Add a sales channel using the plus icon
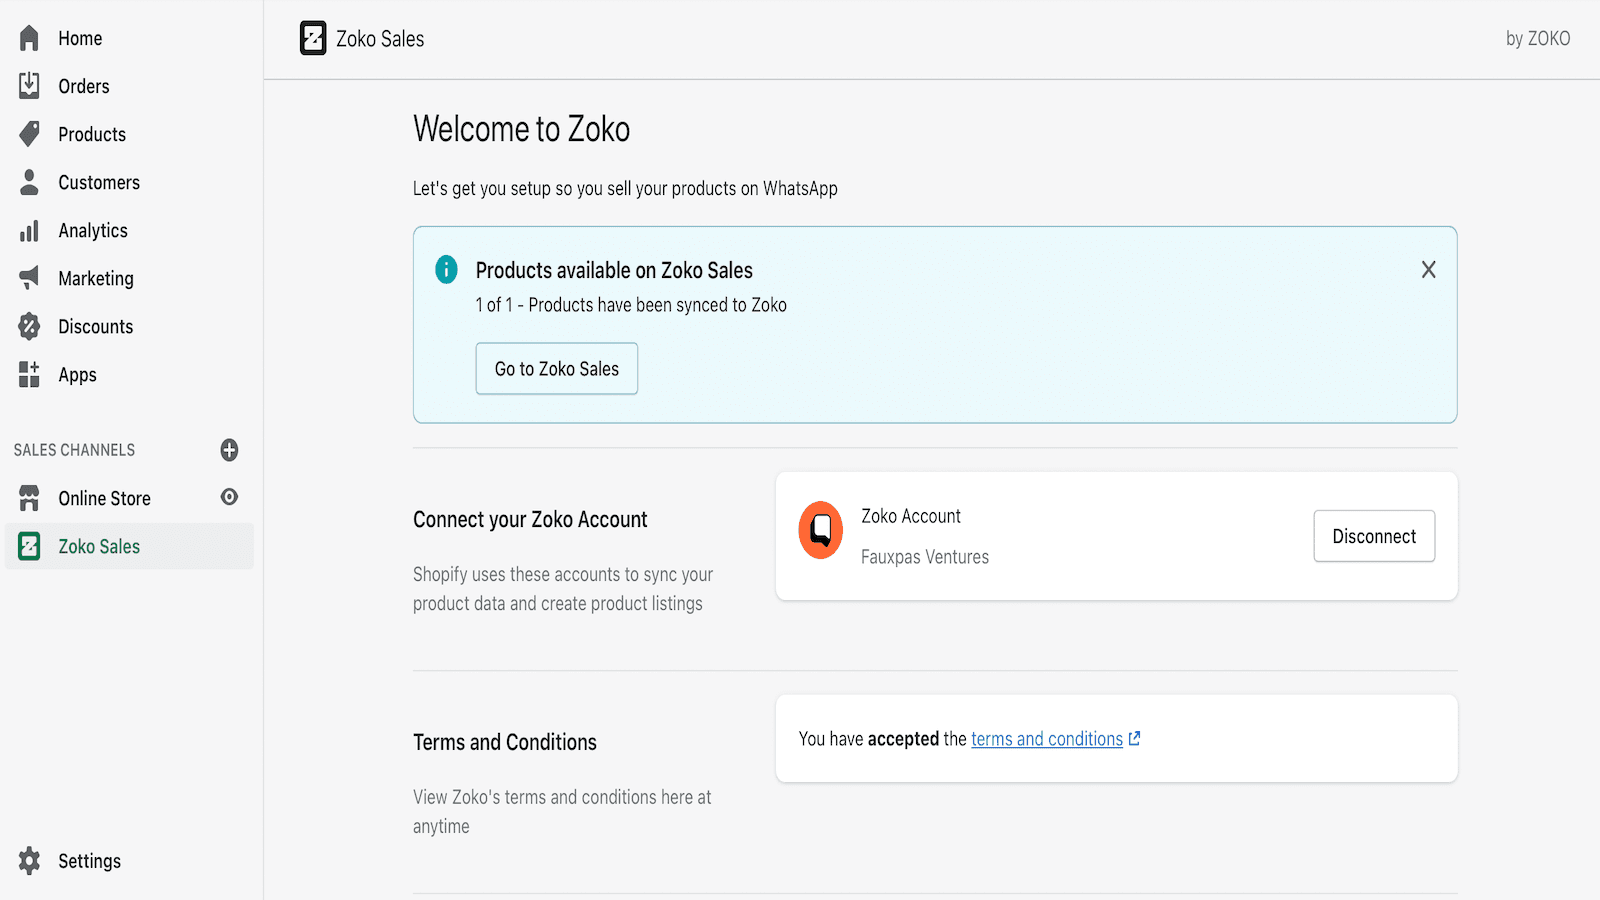The image size is (1600, 900). pyautogui.click(x=229, y=450)
